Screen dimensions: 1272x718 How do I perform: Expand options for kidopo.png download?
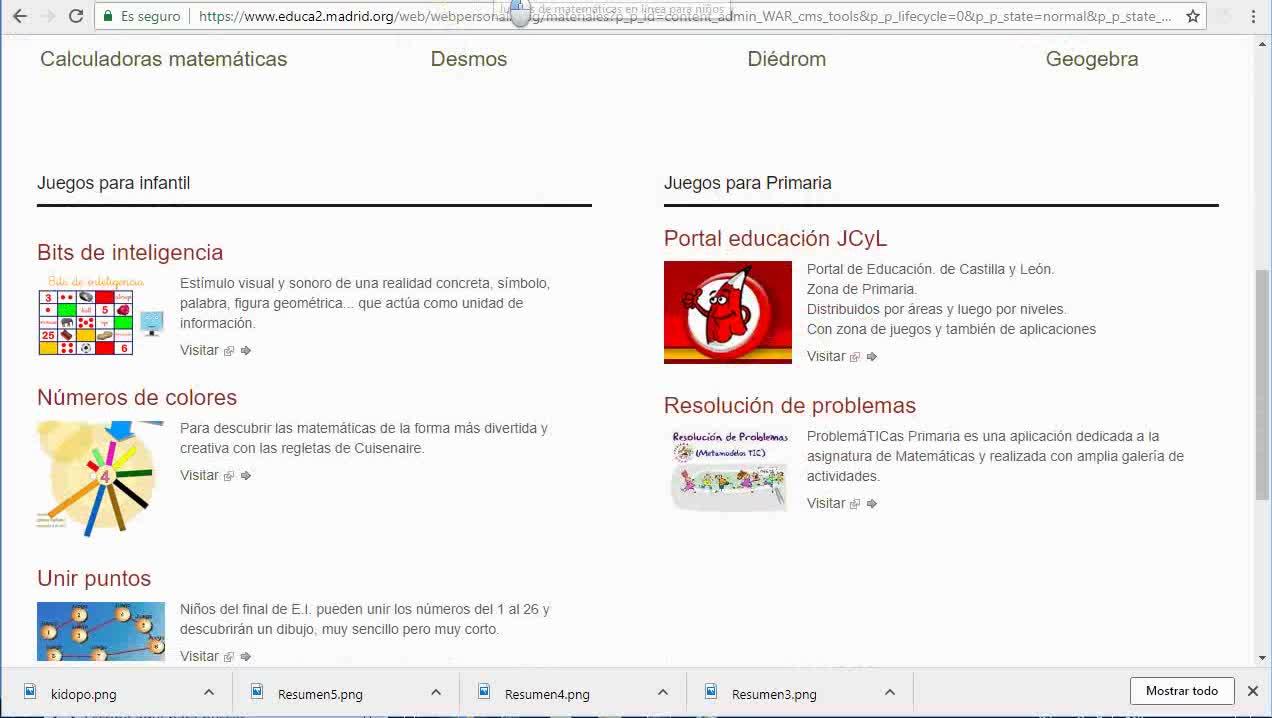click(209, 692)
